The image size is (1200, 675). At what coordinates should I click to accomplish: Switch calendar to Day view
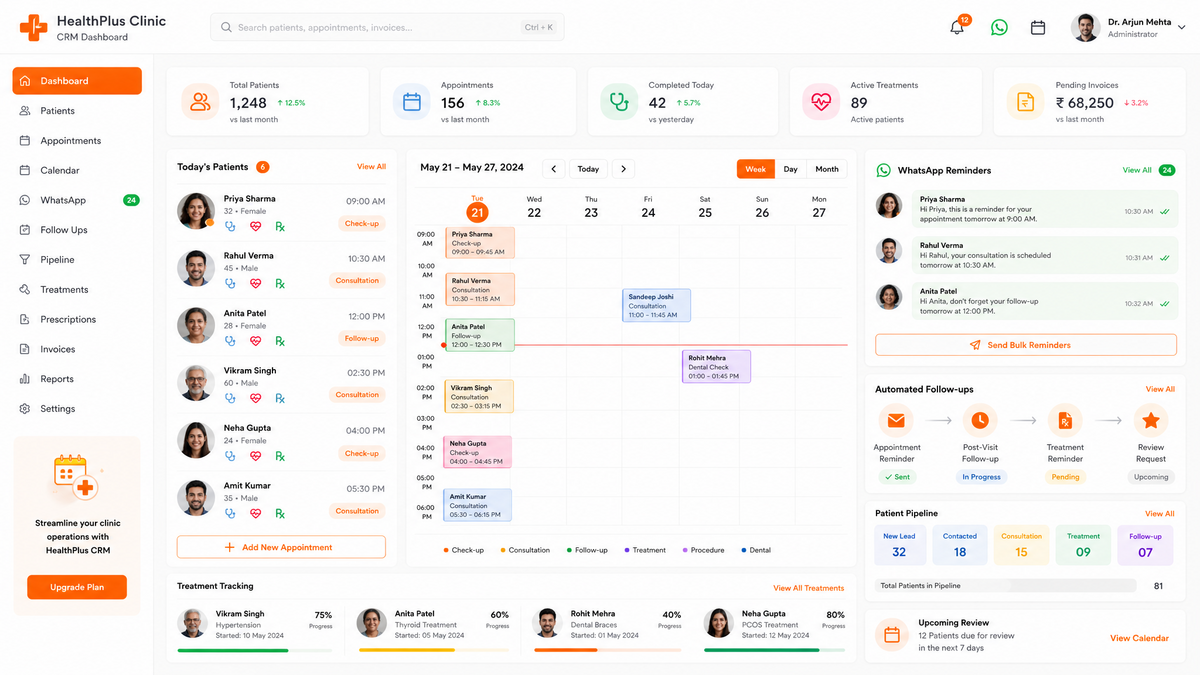[x=790, y=169]
